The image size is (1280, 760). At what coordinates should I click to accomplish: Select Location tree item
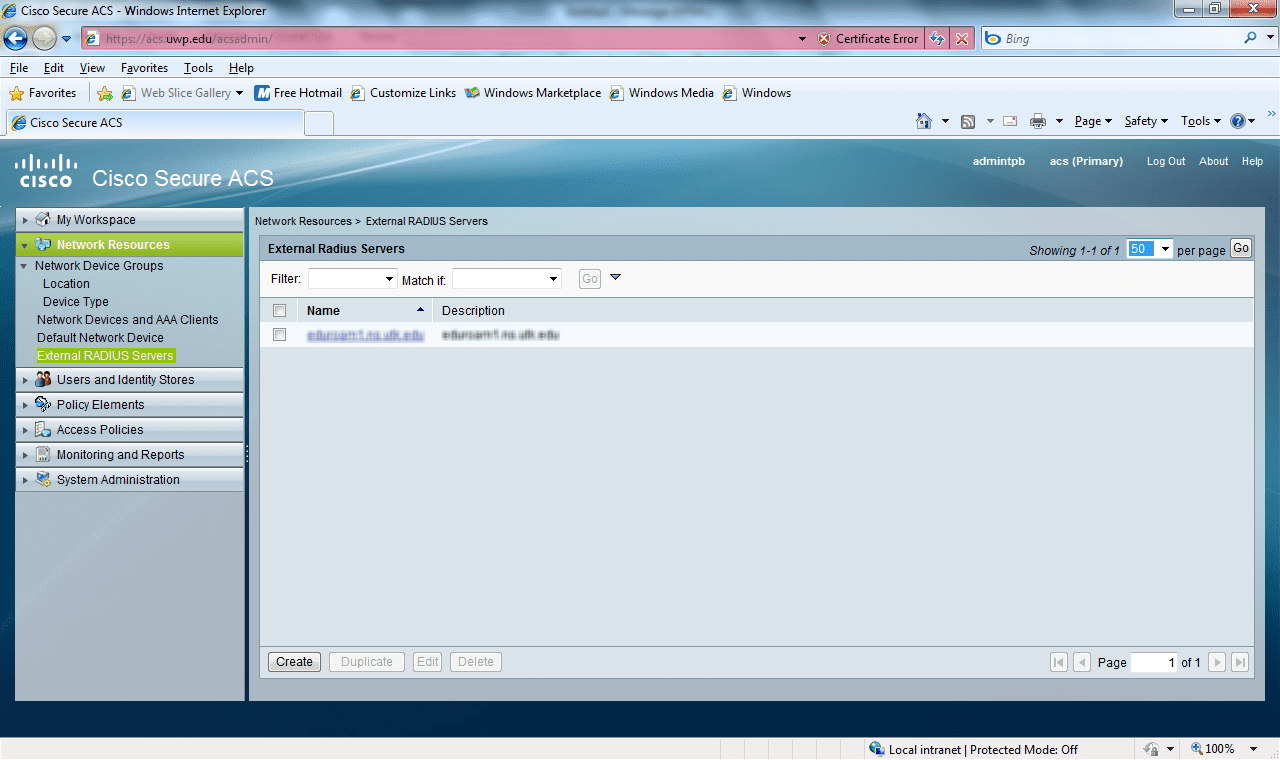coord(66,284)
